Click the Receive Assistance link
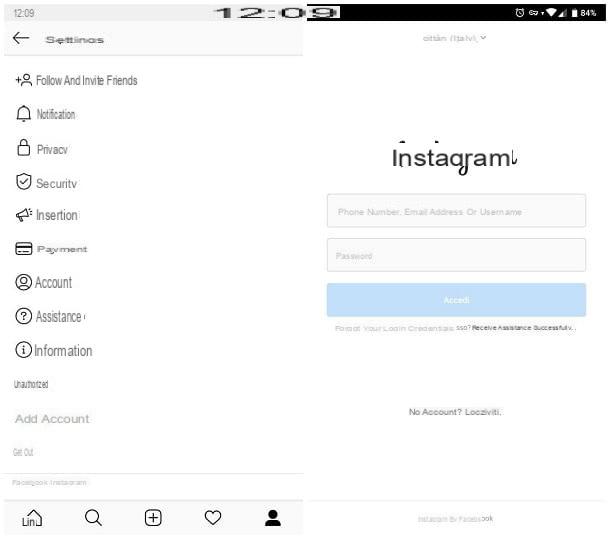This screenshot has height=539, width=610. (x=524, y=328)
